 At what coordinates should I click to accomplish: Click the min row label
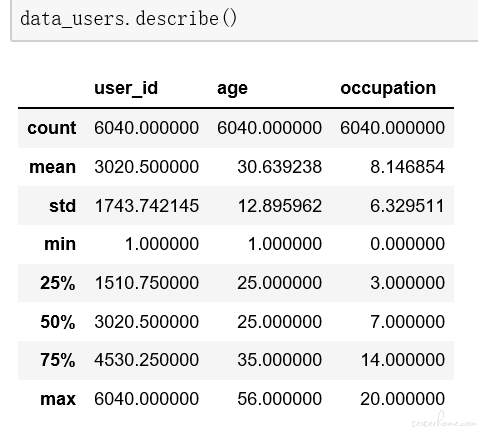60,244
